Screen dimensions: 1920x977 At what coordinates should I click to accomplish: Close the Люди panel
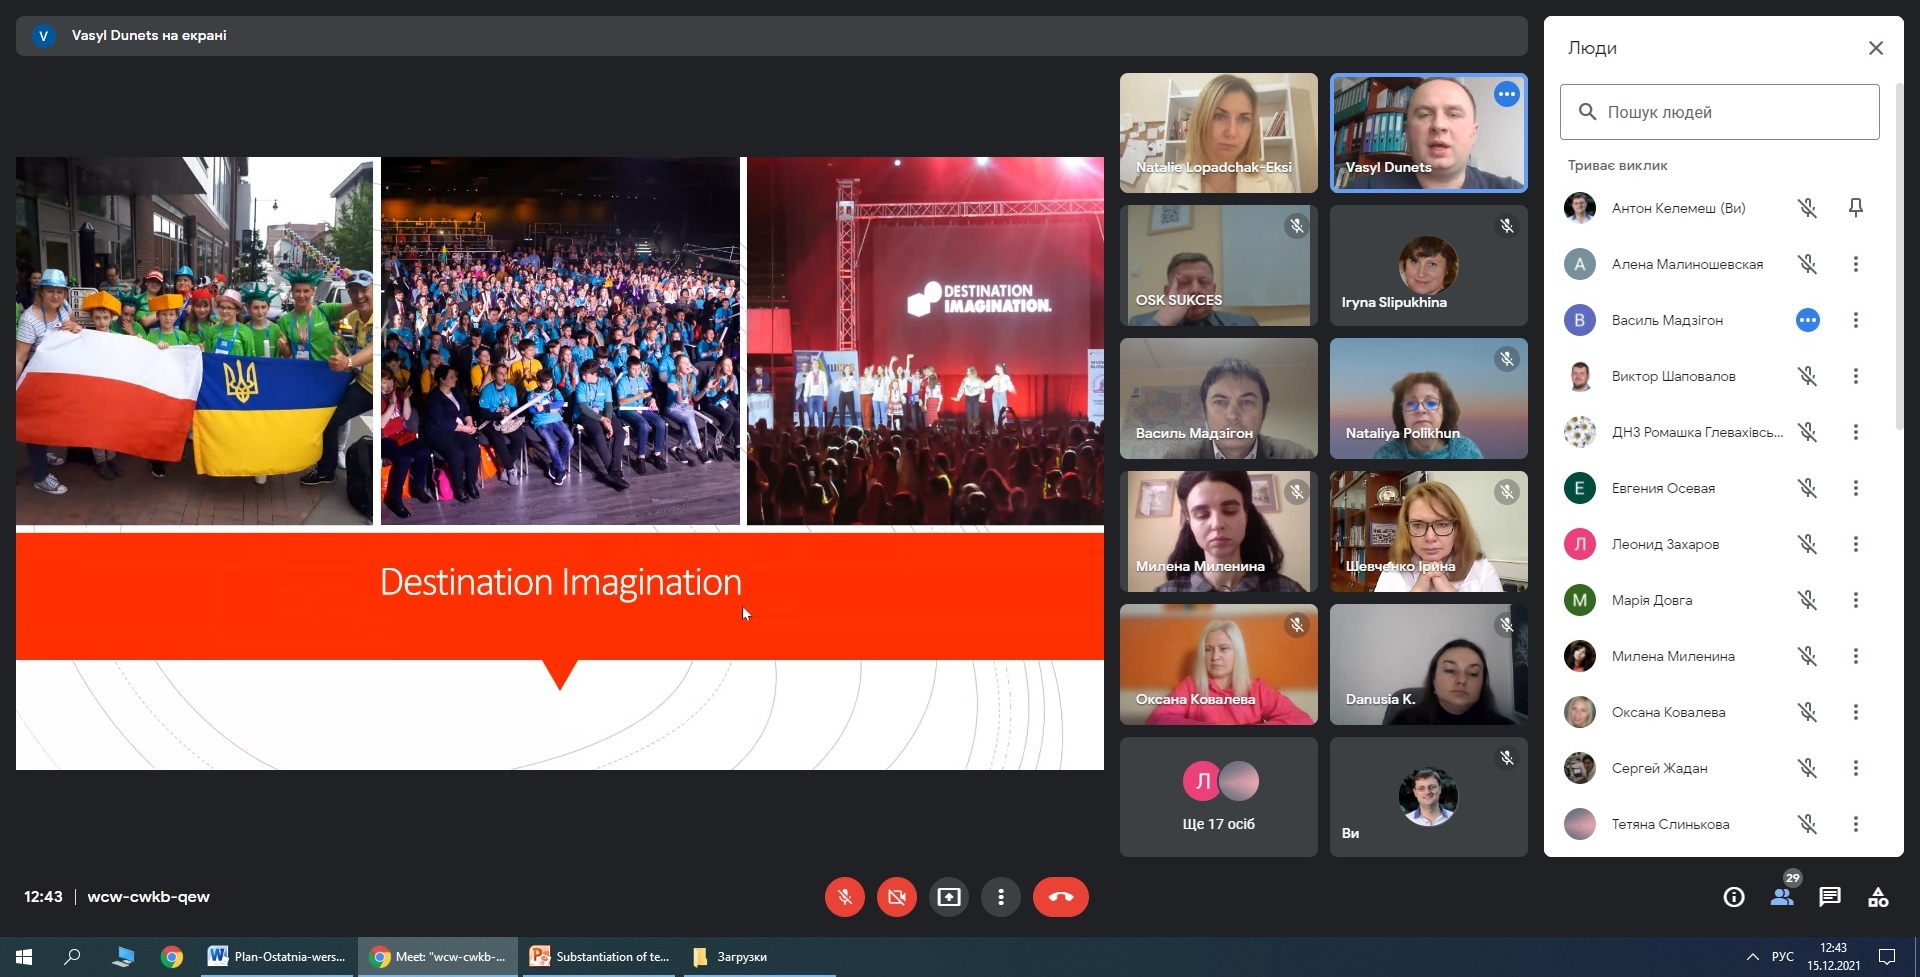tap(1876, 48)
